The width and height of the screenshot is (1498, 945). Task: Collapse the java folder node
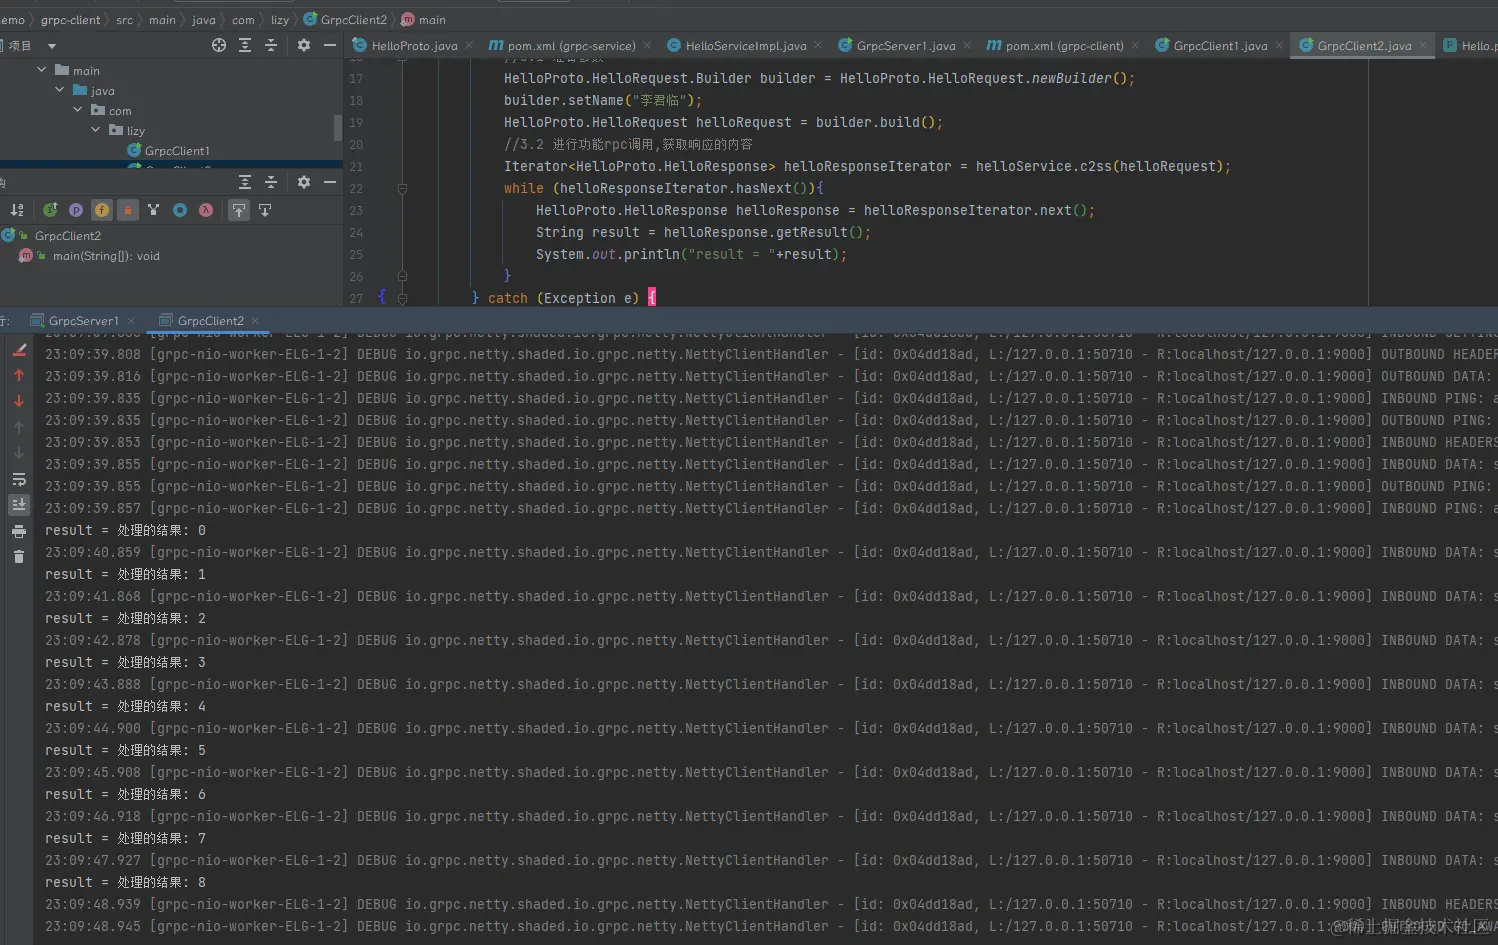pyautogui.click(x=59, y=90)
